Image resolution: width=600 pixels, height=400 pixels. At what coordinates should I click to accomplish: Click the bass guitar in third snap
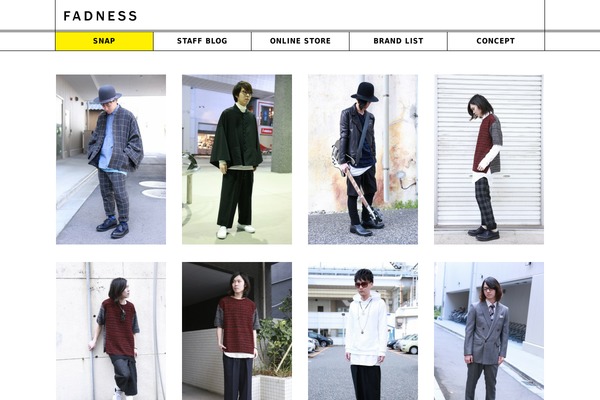[357, 186]
